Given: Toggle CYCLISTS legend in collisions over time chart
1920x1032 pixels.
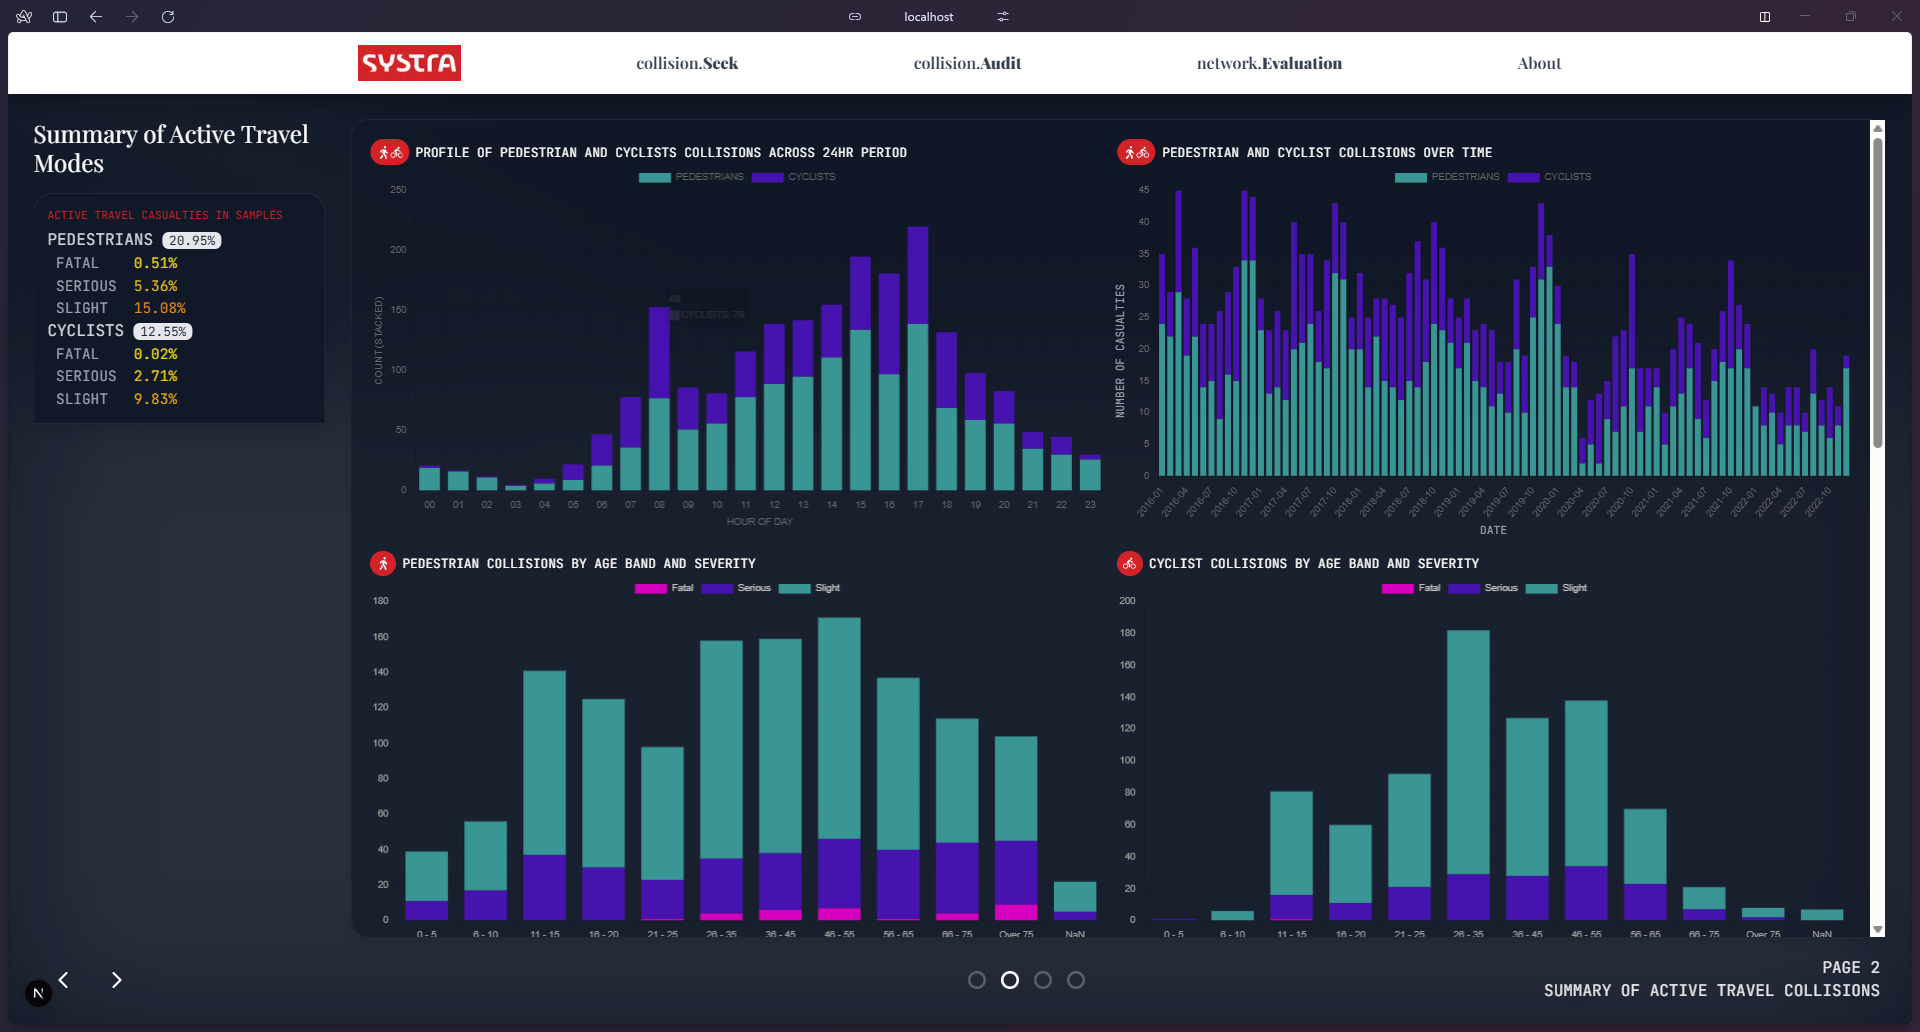Looking at the screenshot, I should pos(1550,177).
